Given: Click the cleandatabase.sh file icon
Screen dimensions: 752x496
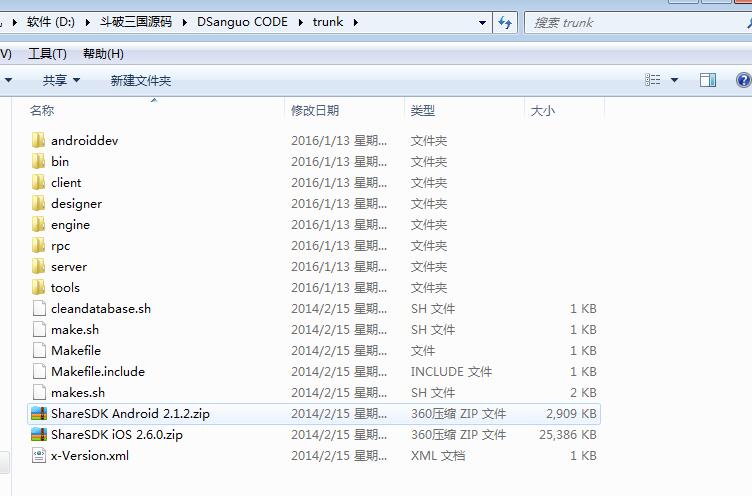Looking at the screenshot, I should (x=38, y=309).
